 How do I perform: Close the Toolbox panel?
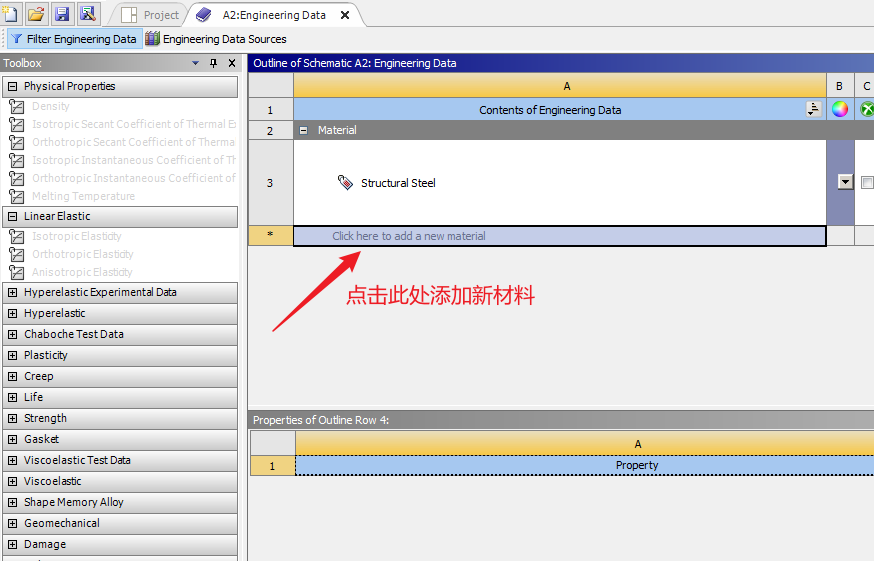pyautogui.click(x=232, y=63)
